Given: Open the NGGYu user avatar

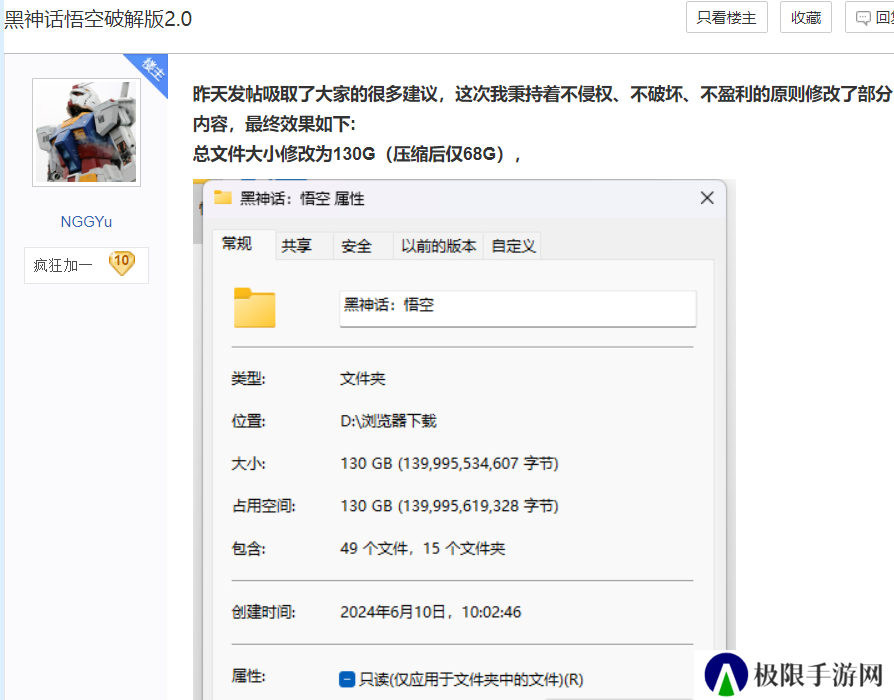Looking at the screenshot, I should pyautogui.click(x=86, y=132).
